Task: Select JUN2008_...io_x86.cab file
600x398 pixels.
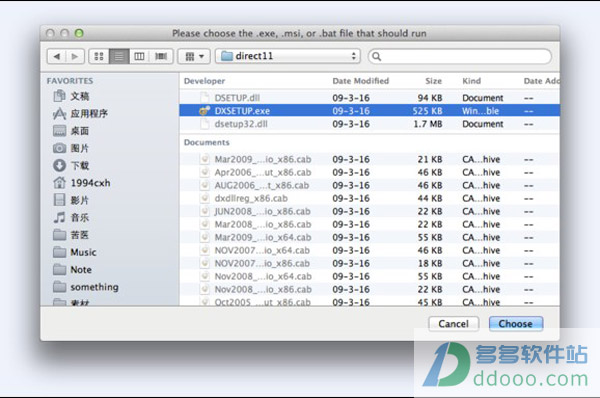Action: point(369,211)
